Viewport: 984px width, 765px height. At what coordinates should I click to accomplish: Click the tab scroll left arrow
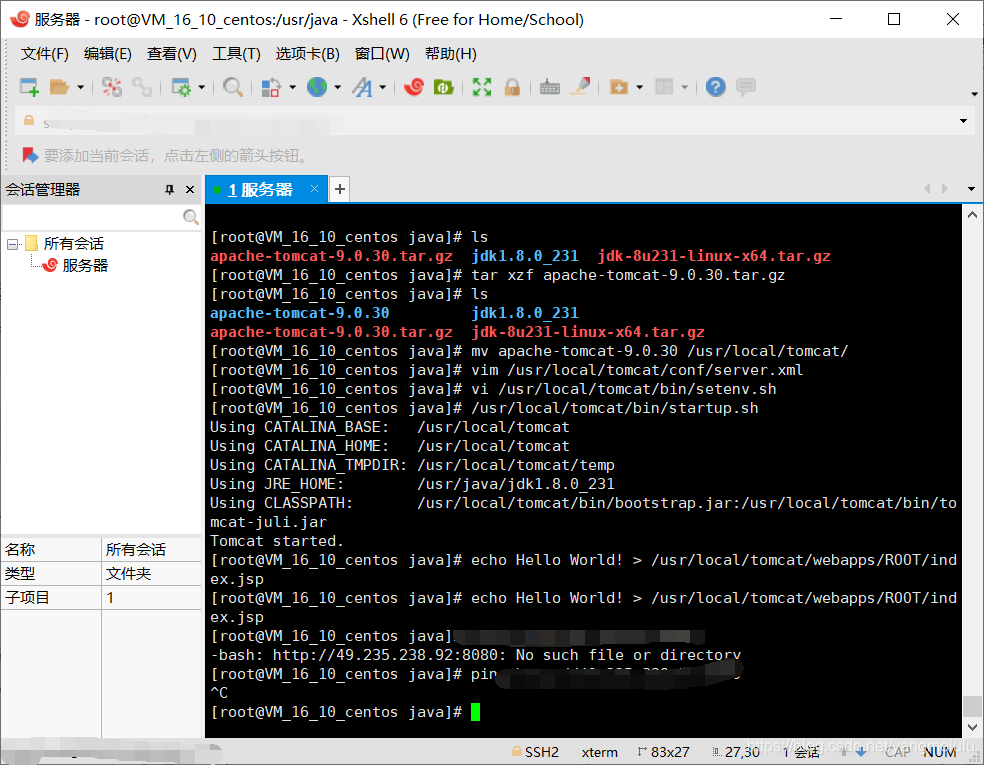(927, 189)
